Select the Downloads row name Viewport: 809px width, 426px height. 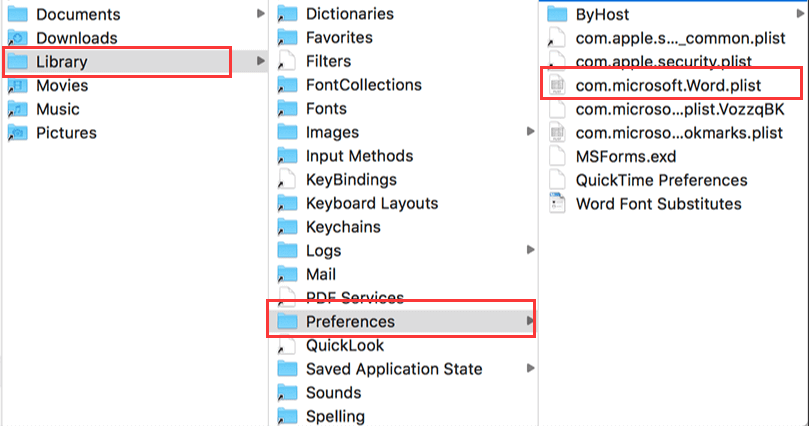pos(77,38)
